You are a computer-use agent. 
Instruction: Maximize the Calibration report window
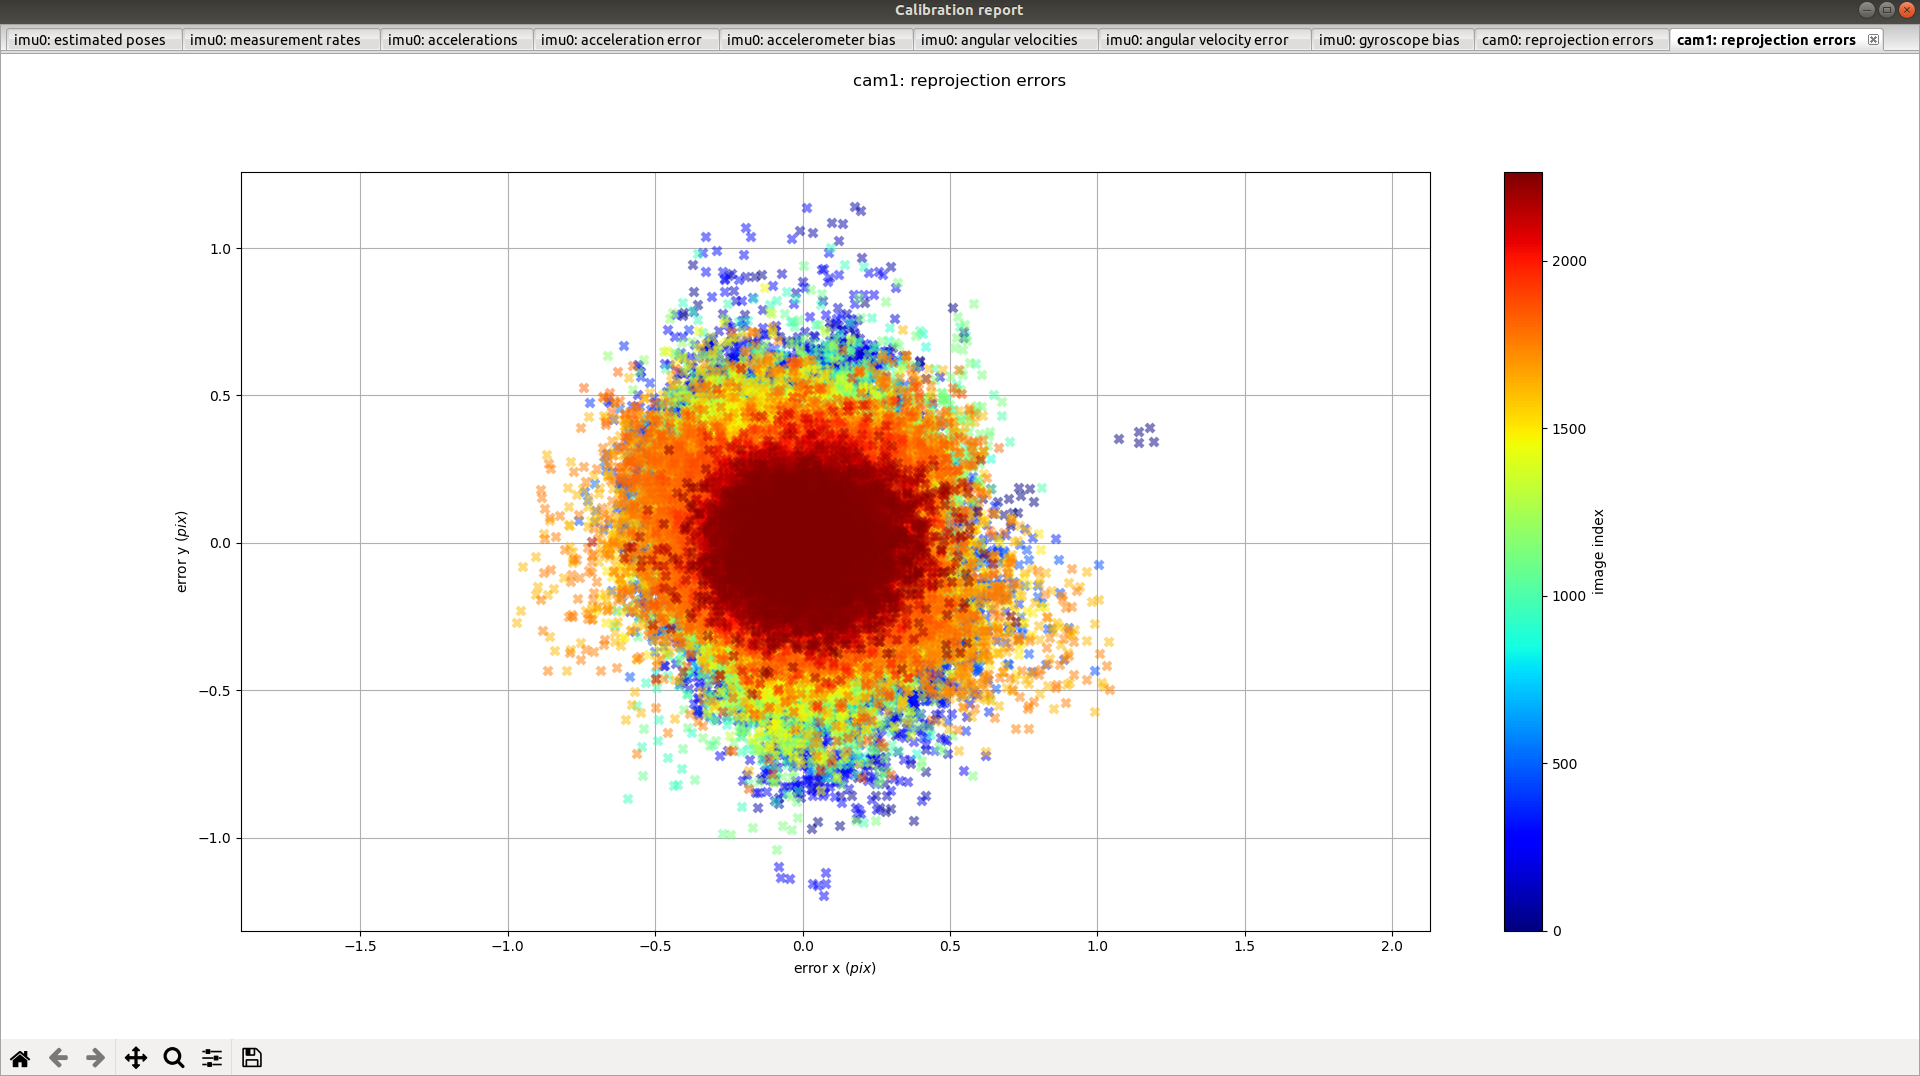click(x=1887, y=10)
